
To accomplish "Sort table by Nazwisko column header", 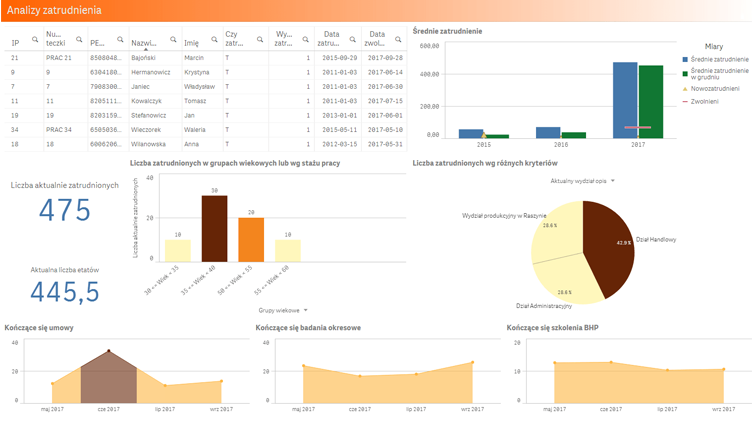I will click(144, 44).
